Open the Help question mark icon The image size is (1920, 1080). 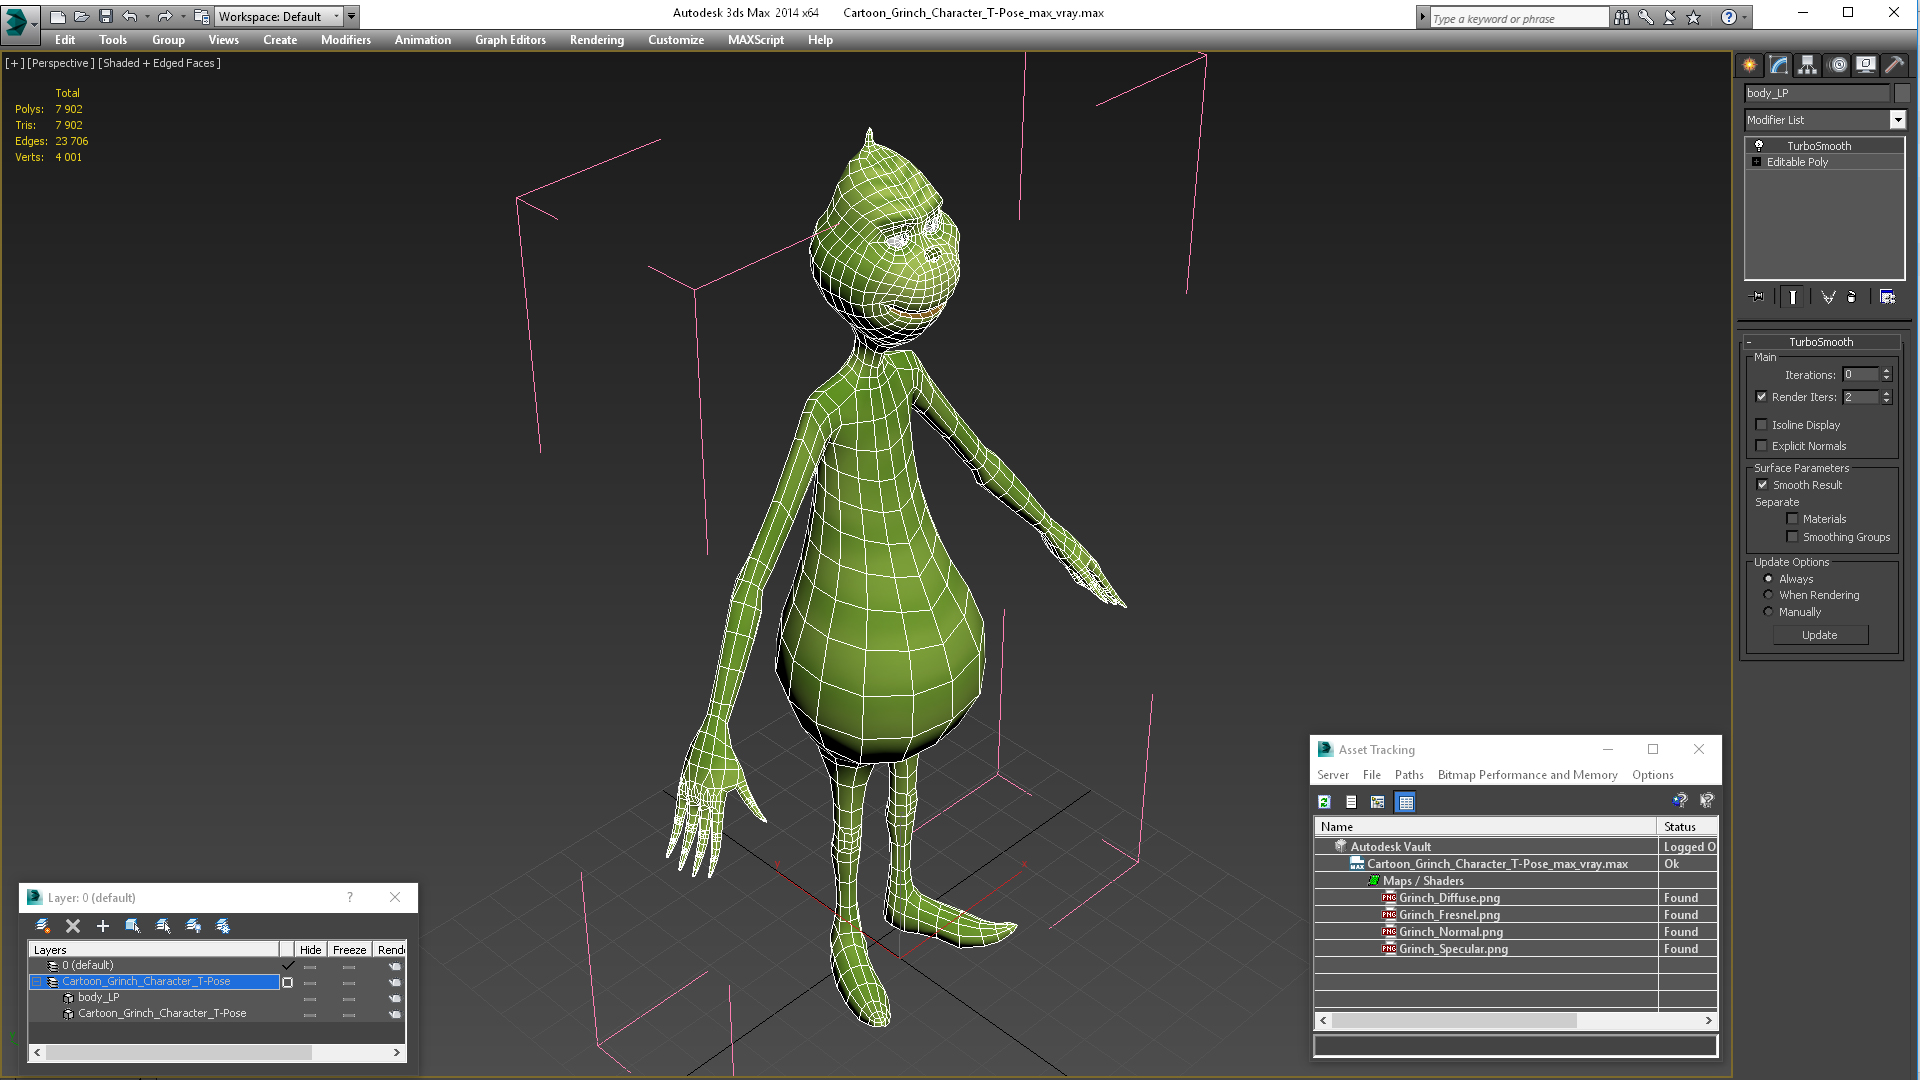point(1729,17)
